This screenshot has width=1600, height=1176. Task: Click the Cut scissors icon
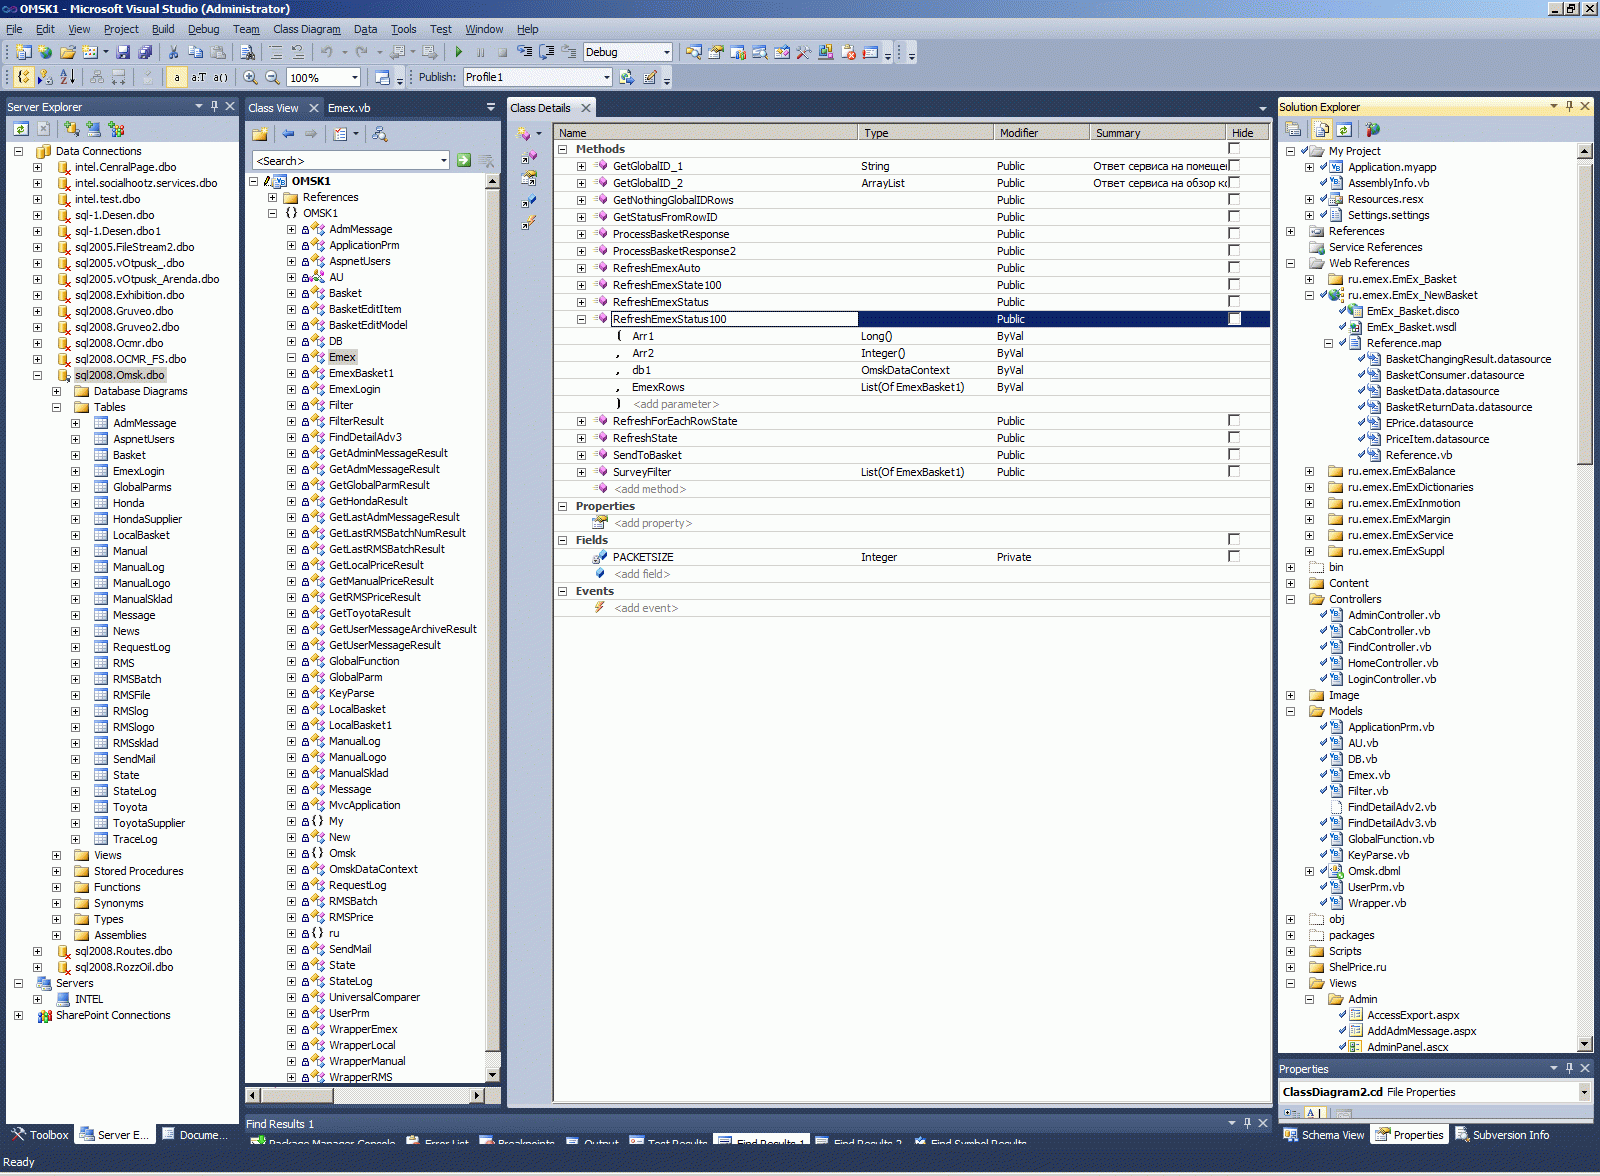pyautogui.click(x=173, y=52)
